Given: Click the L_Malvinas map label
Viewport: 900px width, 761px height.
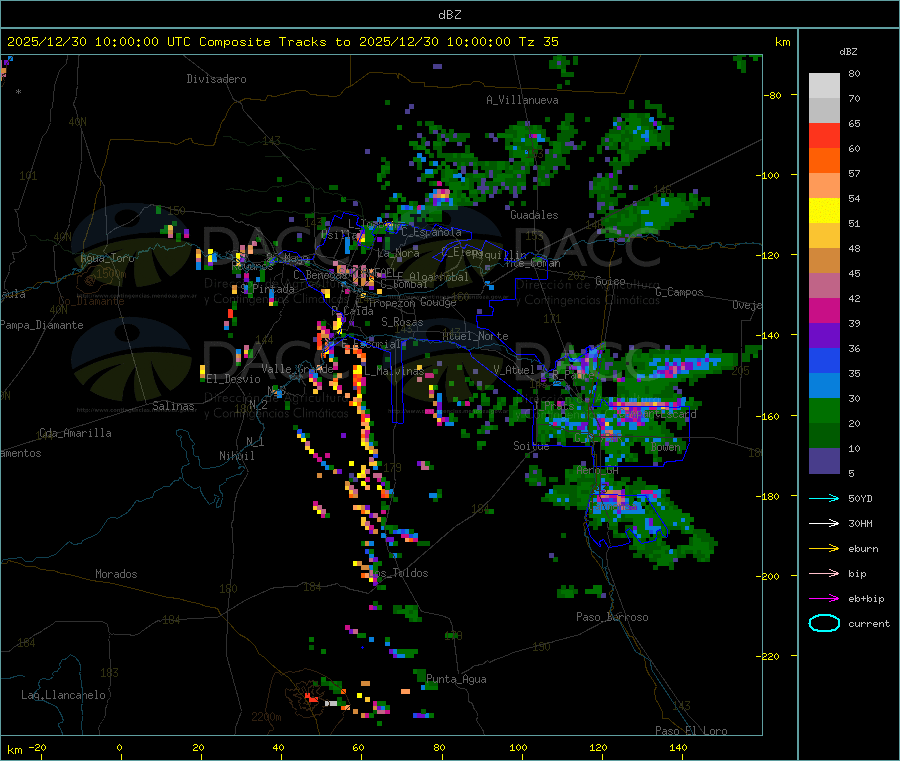Looking at the screenshot, I should (x=394, y=371).
